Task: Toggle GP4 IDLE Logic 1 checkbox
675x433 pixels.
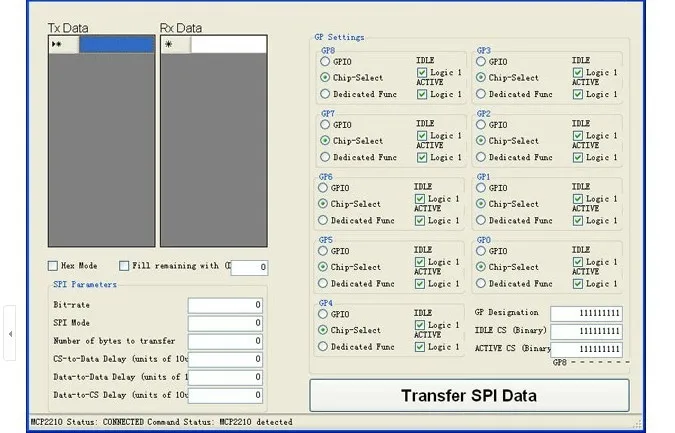Action: pyautogui.click(x=420, y=325)
